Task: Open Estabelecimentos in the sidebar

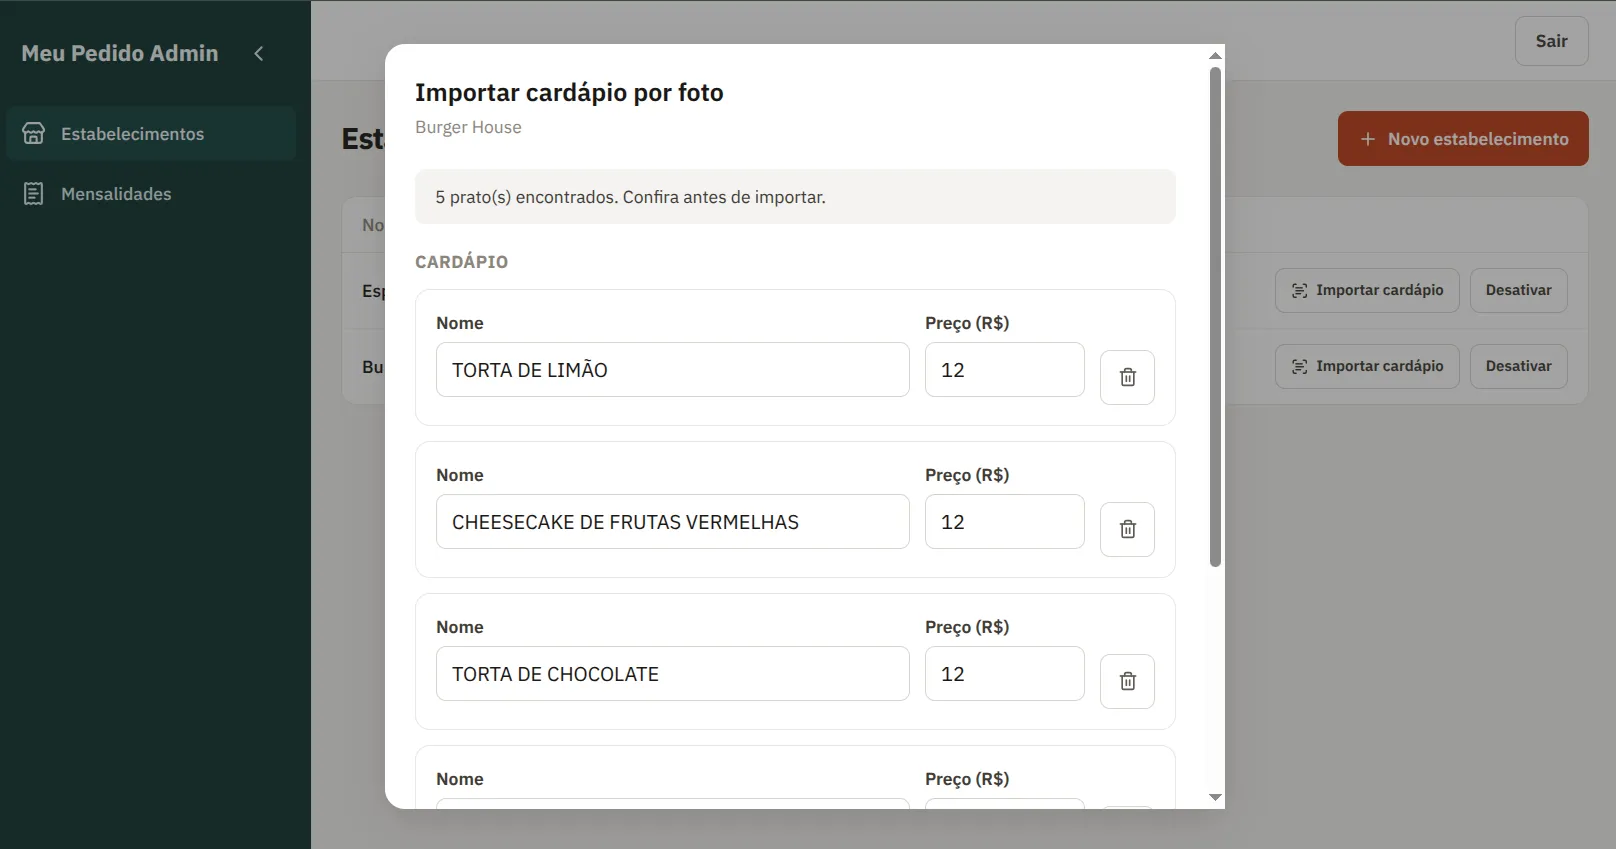Action: (151, 133)
